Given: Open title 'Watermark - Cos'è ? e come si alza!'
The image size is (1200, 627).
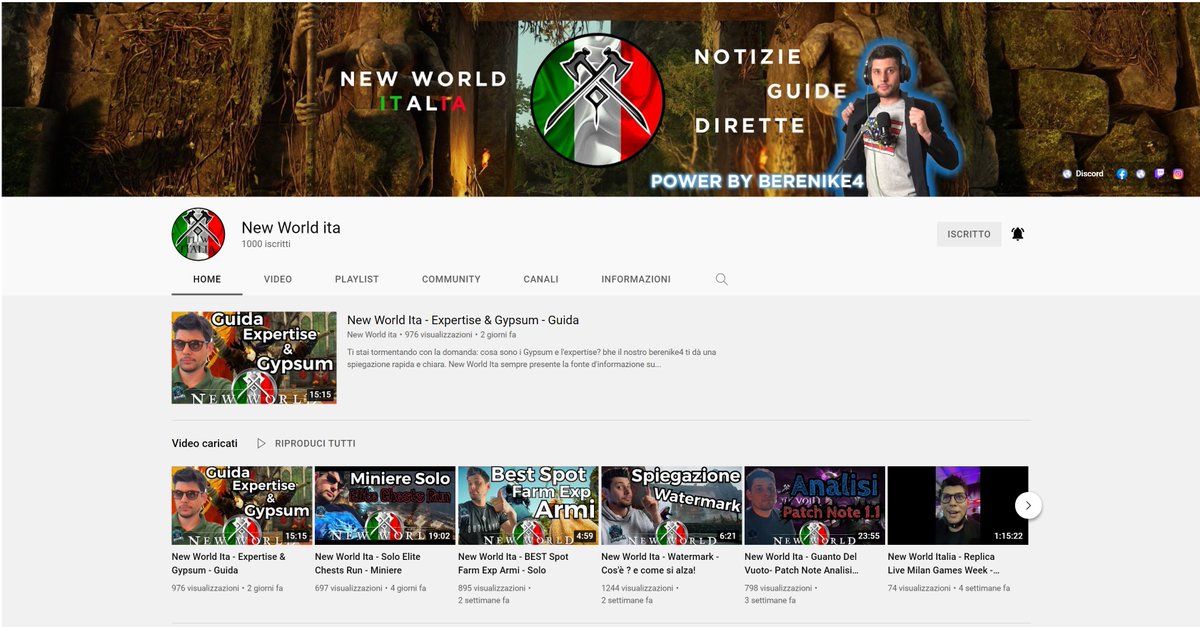Looking at the screenshot, I should (x=660, y=563).
